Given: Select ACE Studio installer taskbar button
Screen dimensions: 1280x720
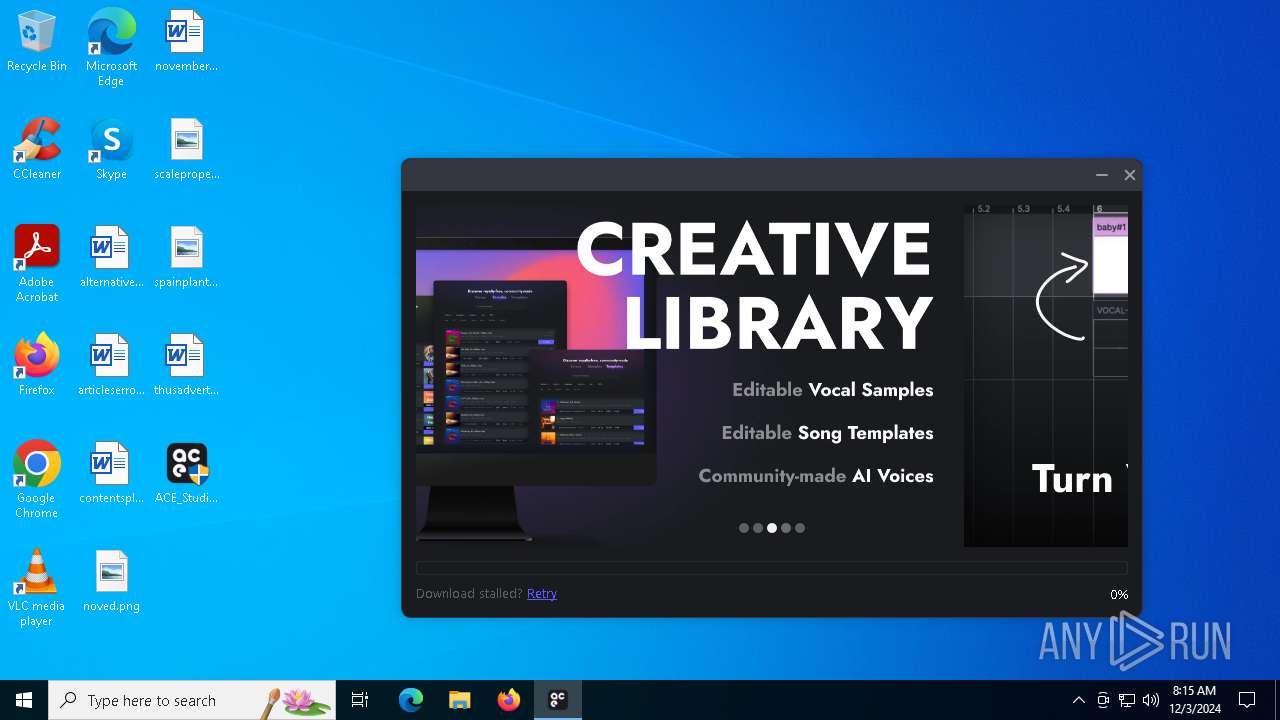Looking at the screenshot, I should point(558,700).
